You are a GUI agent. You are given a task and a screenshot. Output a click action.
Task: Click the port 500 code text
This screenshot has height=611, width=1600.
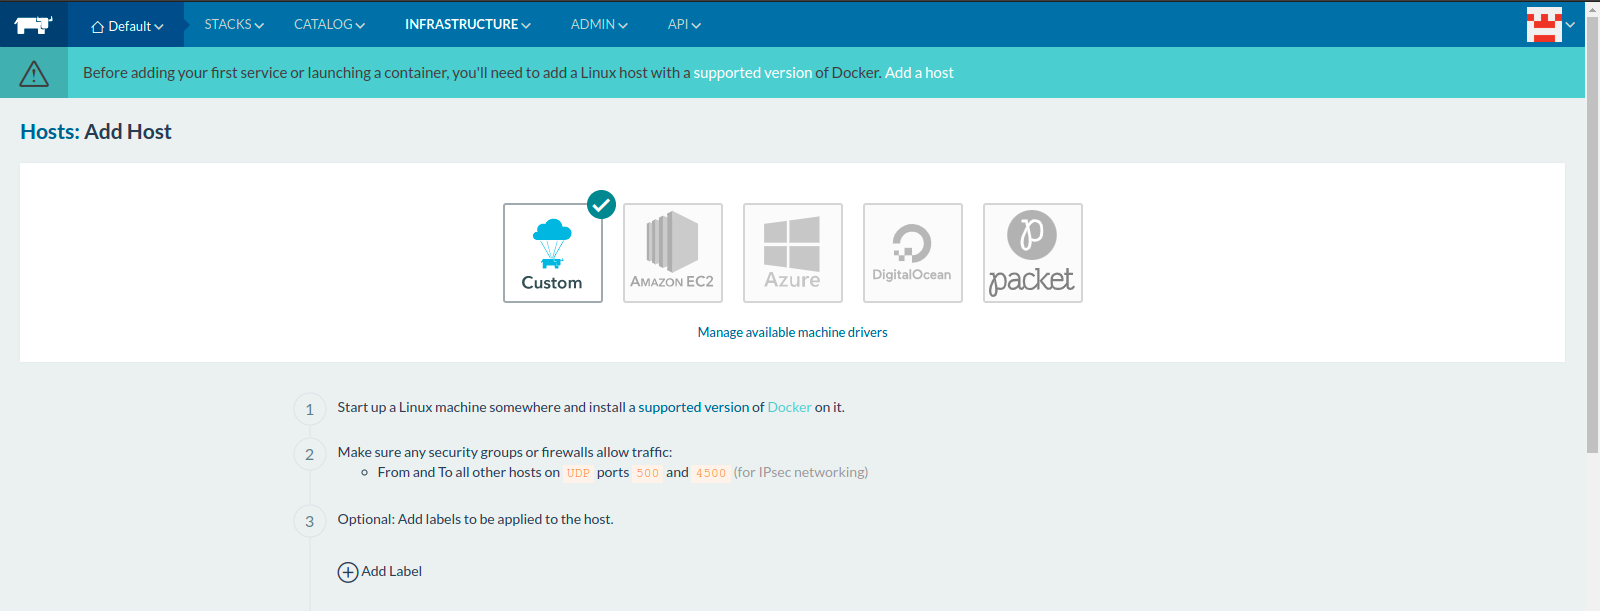point(648,473)
